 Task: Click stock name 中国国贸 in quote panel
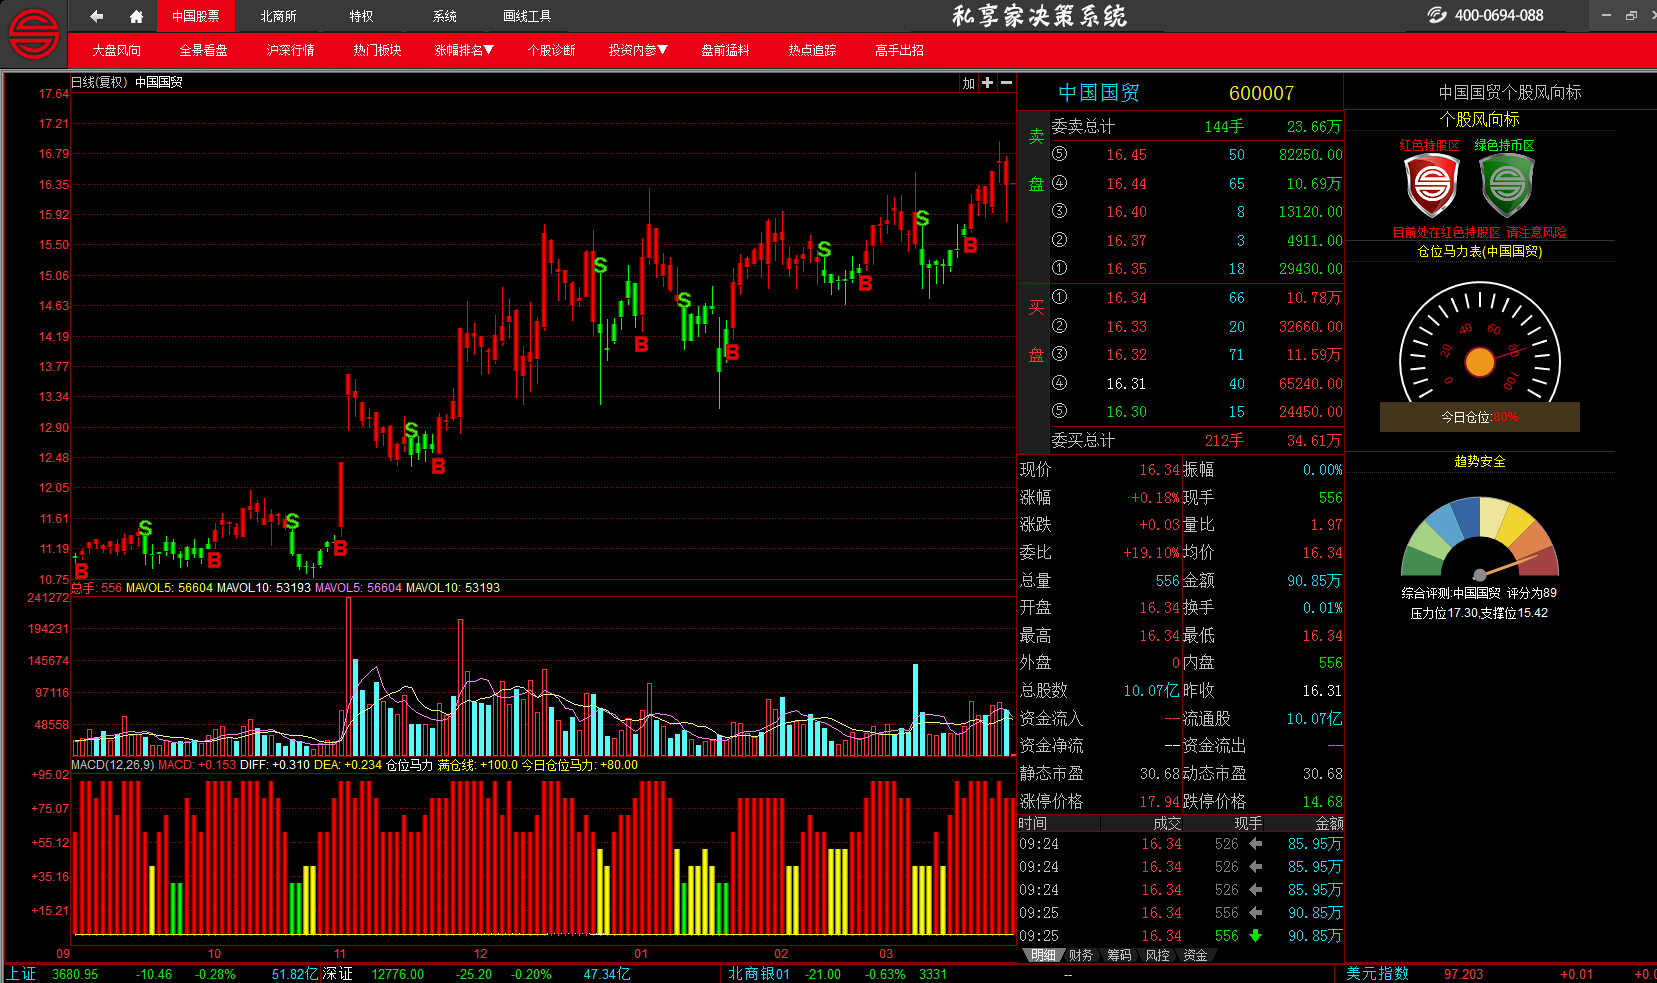pos(1099,93)
